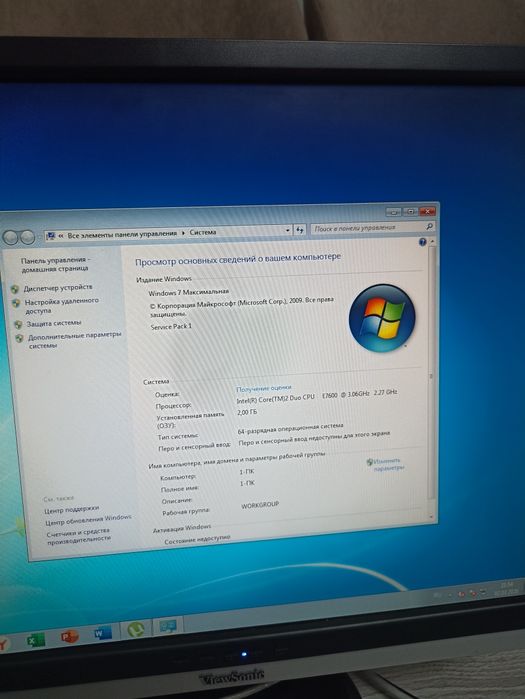The image size is (525, 699).
Task: Open 'Счетчики и средства производительности'
Action: tap(78, 535)
